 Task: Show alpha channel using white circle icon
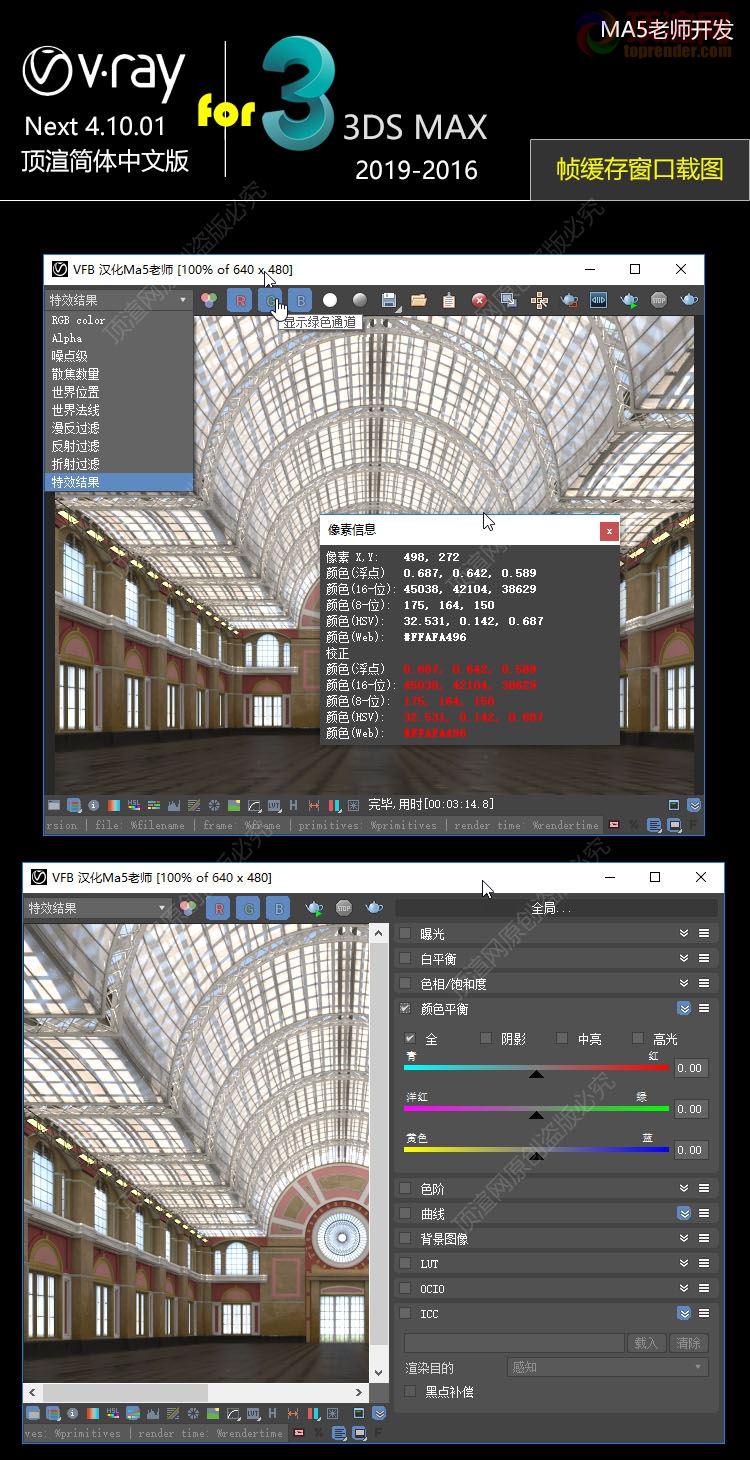[330, 300]
